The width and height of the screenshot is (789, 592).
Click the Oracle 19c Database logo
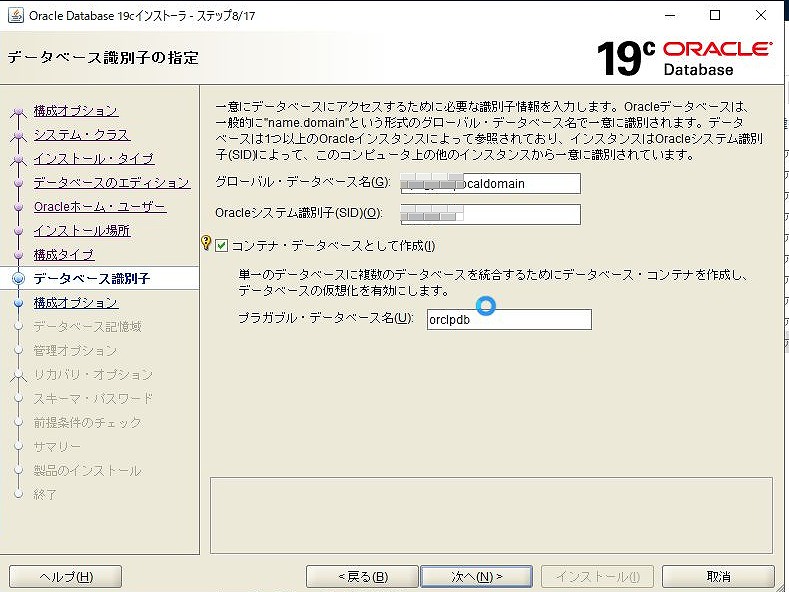click(x=684, y=58)
